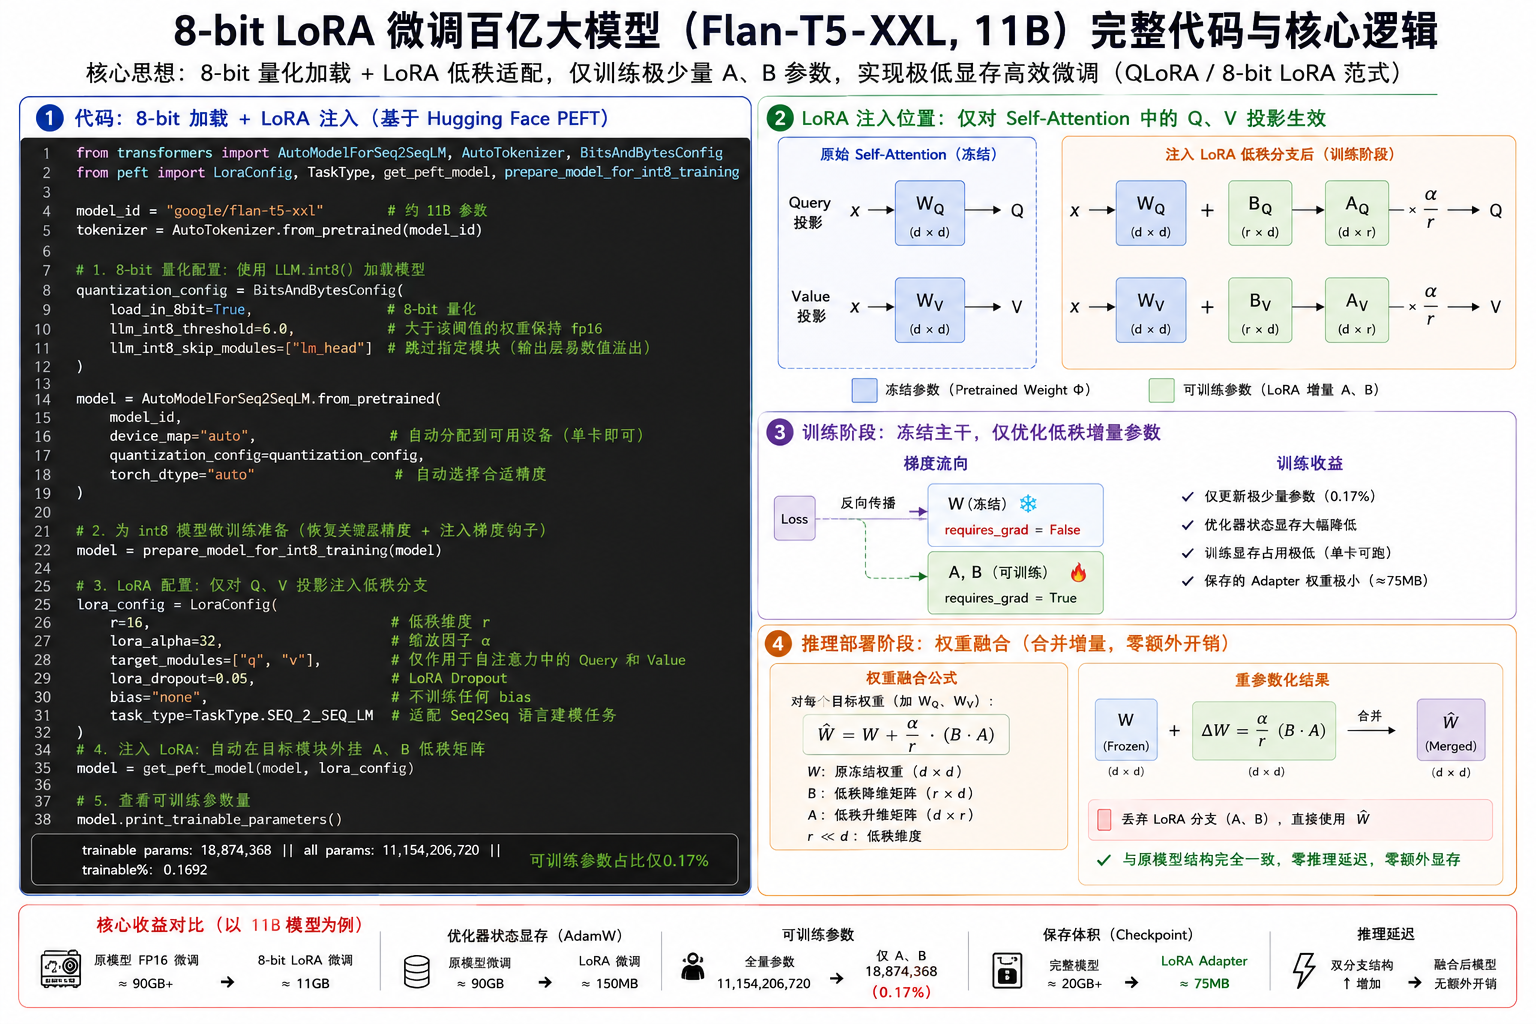
Task: Click the checkmark beside 优化器状态显存大幅降低
Action: [1188, 524]
